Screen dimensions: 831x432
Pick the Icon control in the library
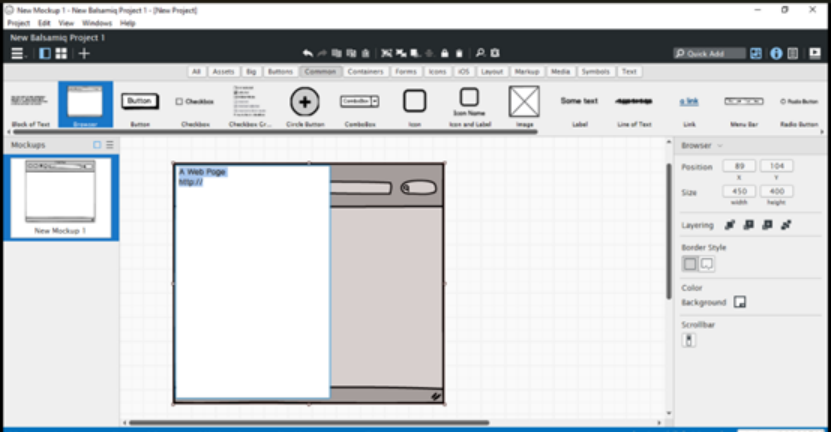414,105
